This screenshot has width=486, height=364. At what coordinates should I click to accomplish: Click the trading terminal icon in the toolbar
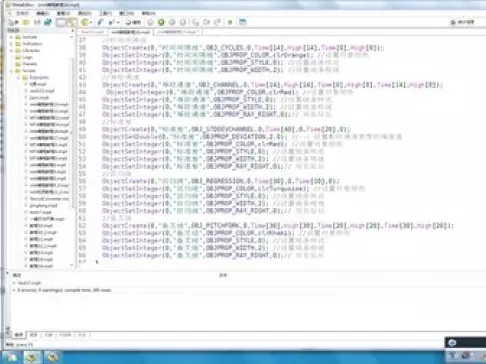(x=243, y=22)
